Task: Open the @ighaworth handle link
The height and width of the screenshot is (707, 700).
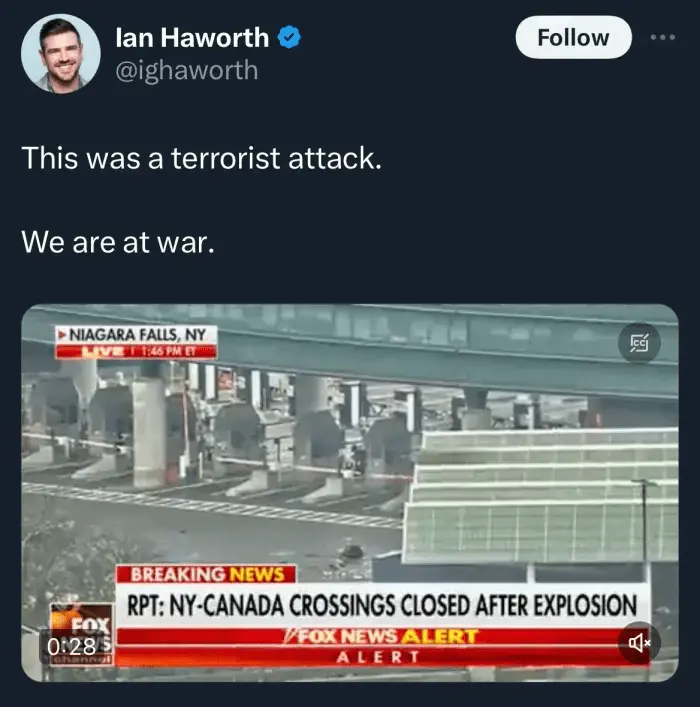Action: [x=187, y=71]
